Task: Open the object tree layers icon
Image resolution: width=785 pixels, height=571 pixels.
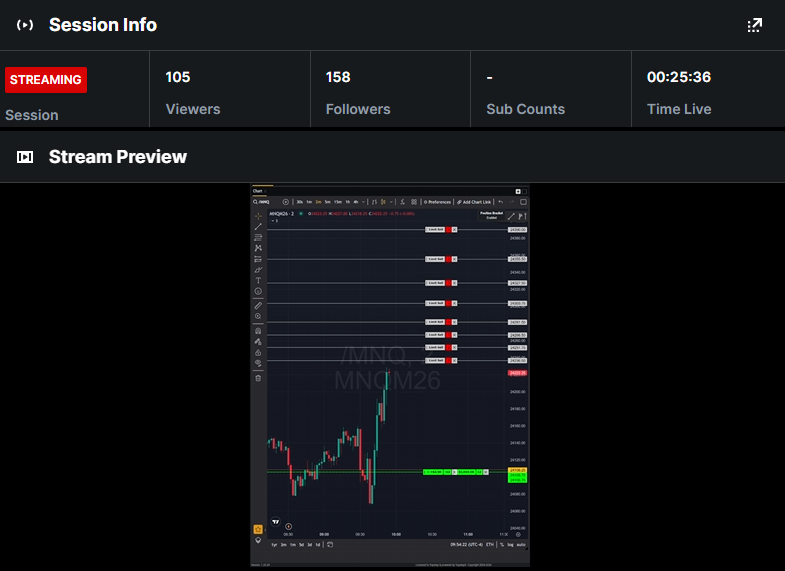Action: (258, 540)
